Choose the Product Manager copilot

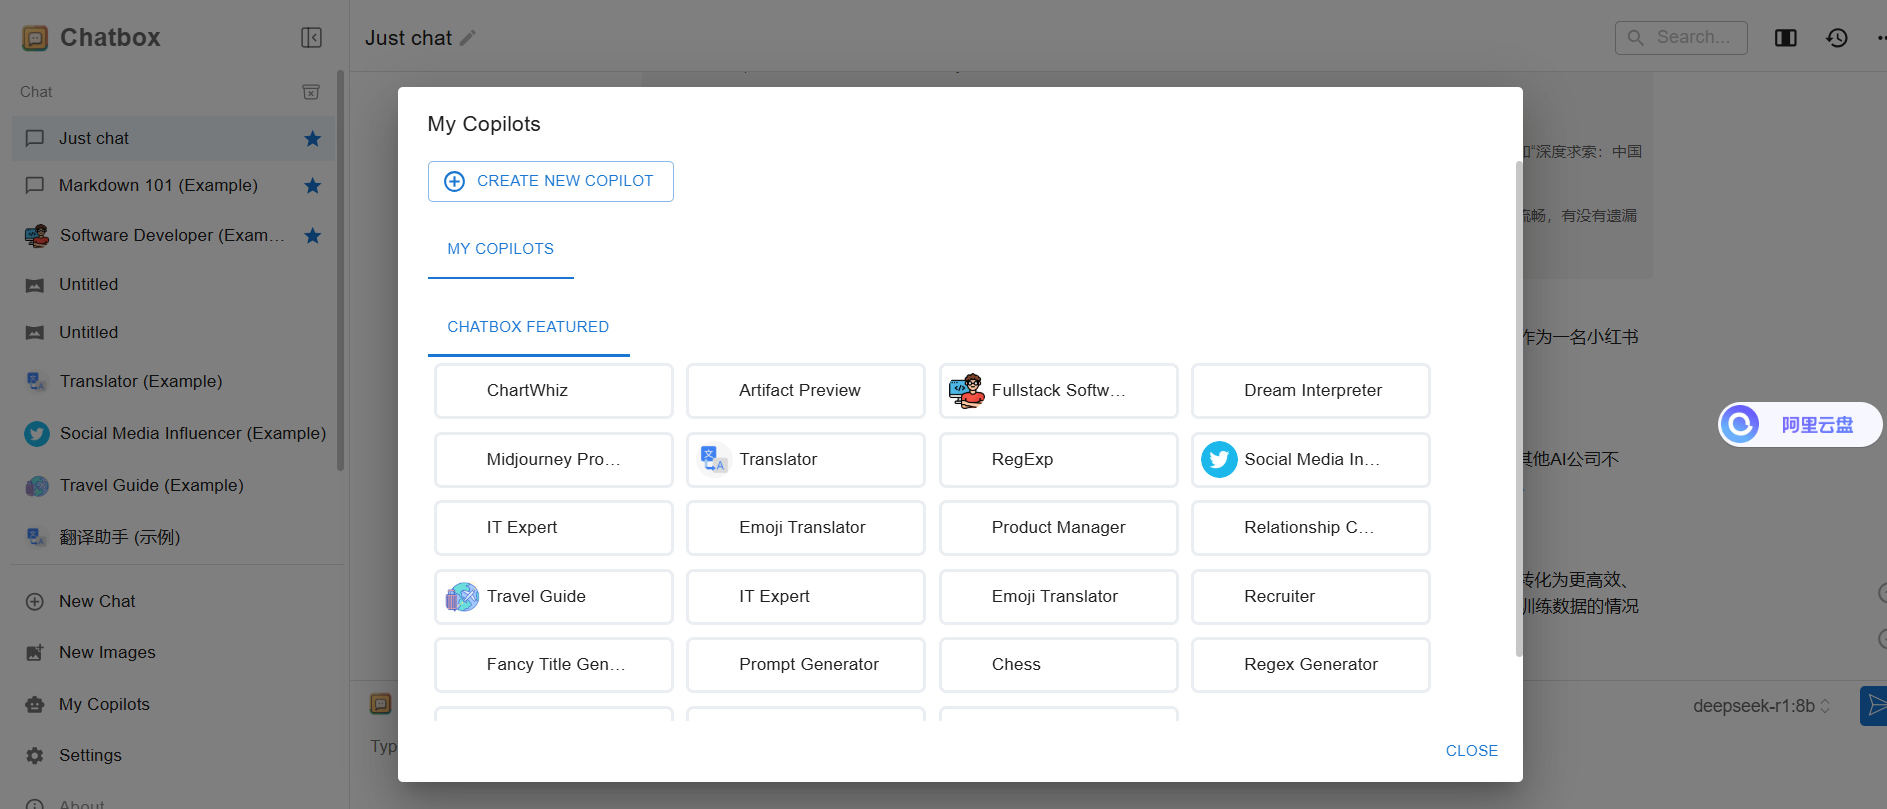(1059, 528)
